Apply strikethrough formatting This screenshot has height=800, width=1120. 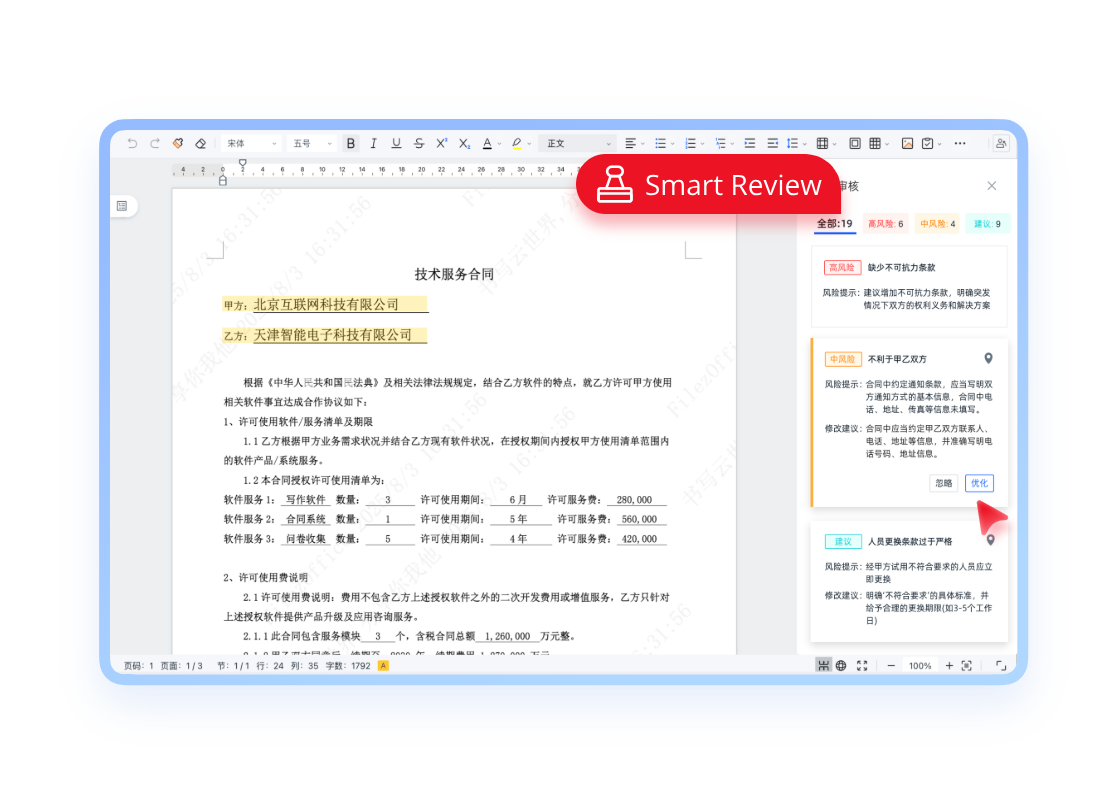point(419,143)
